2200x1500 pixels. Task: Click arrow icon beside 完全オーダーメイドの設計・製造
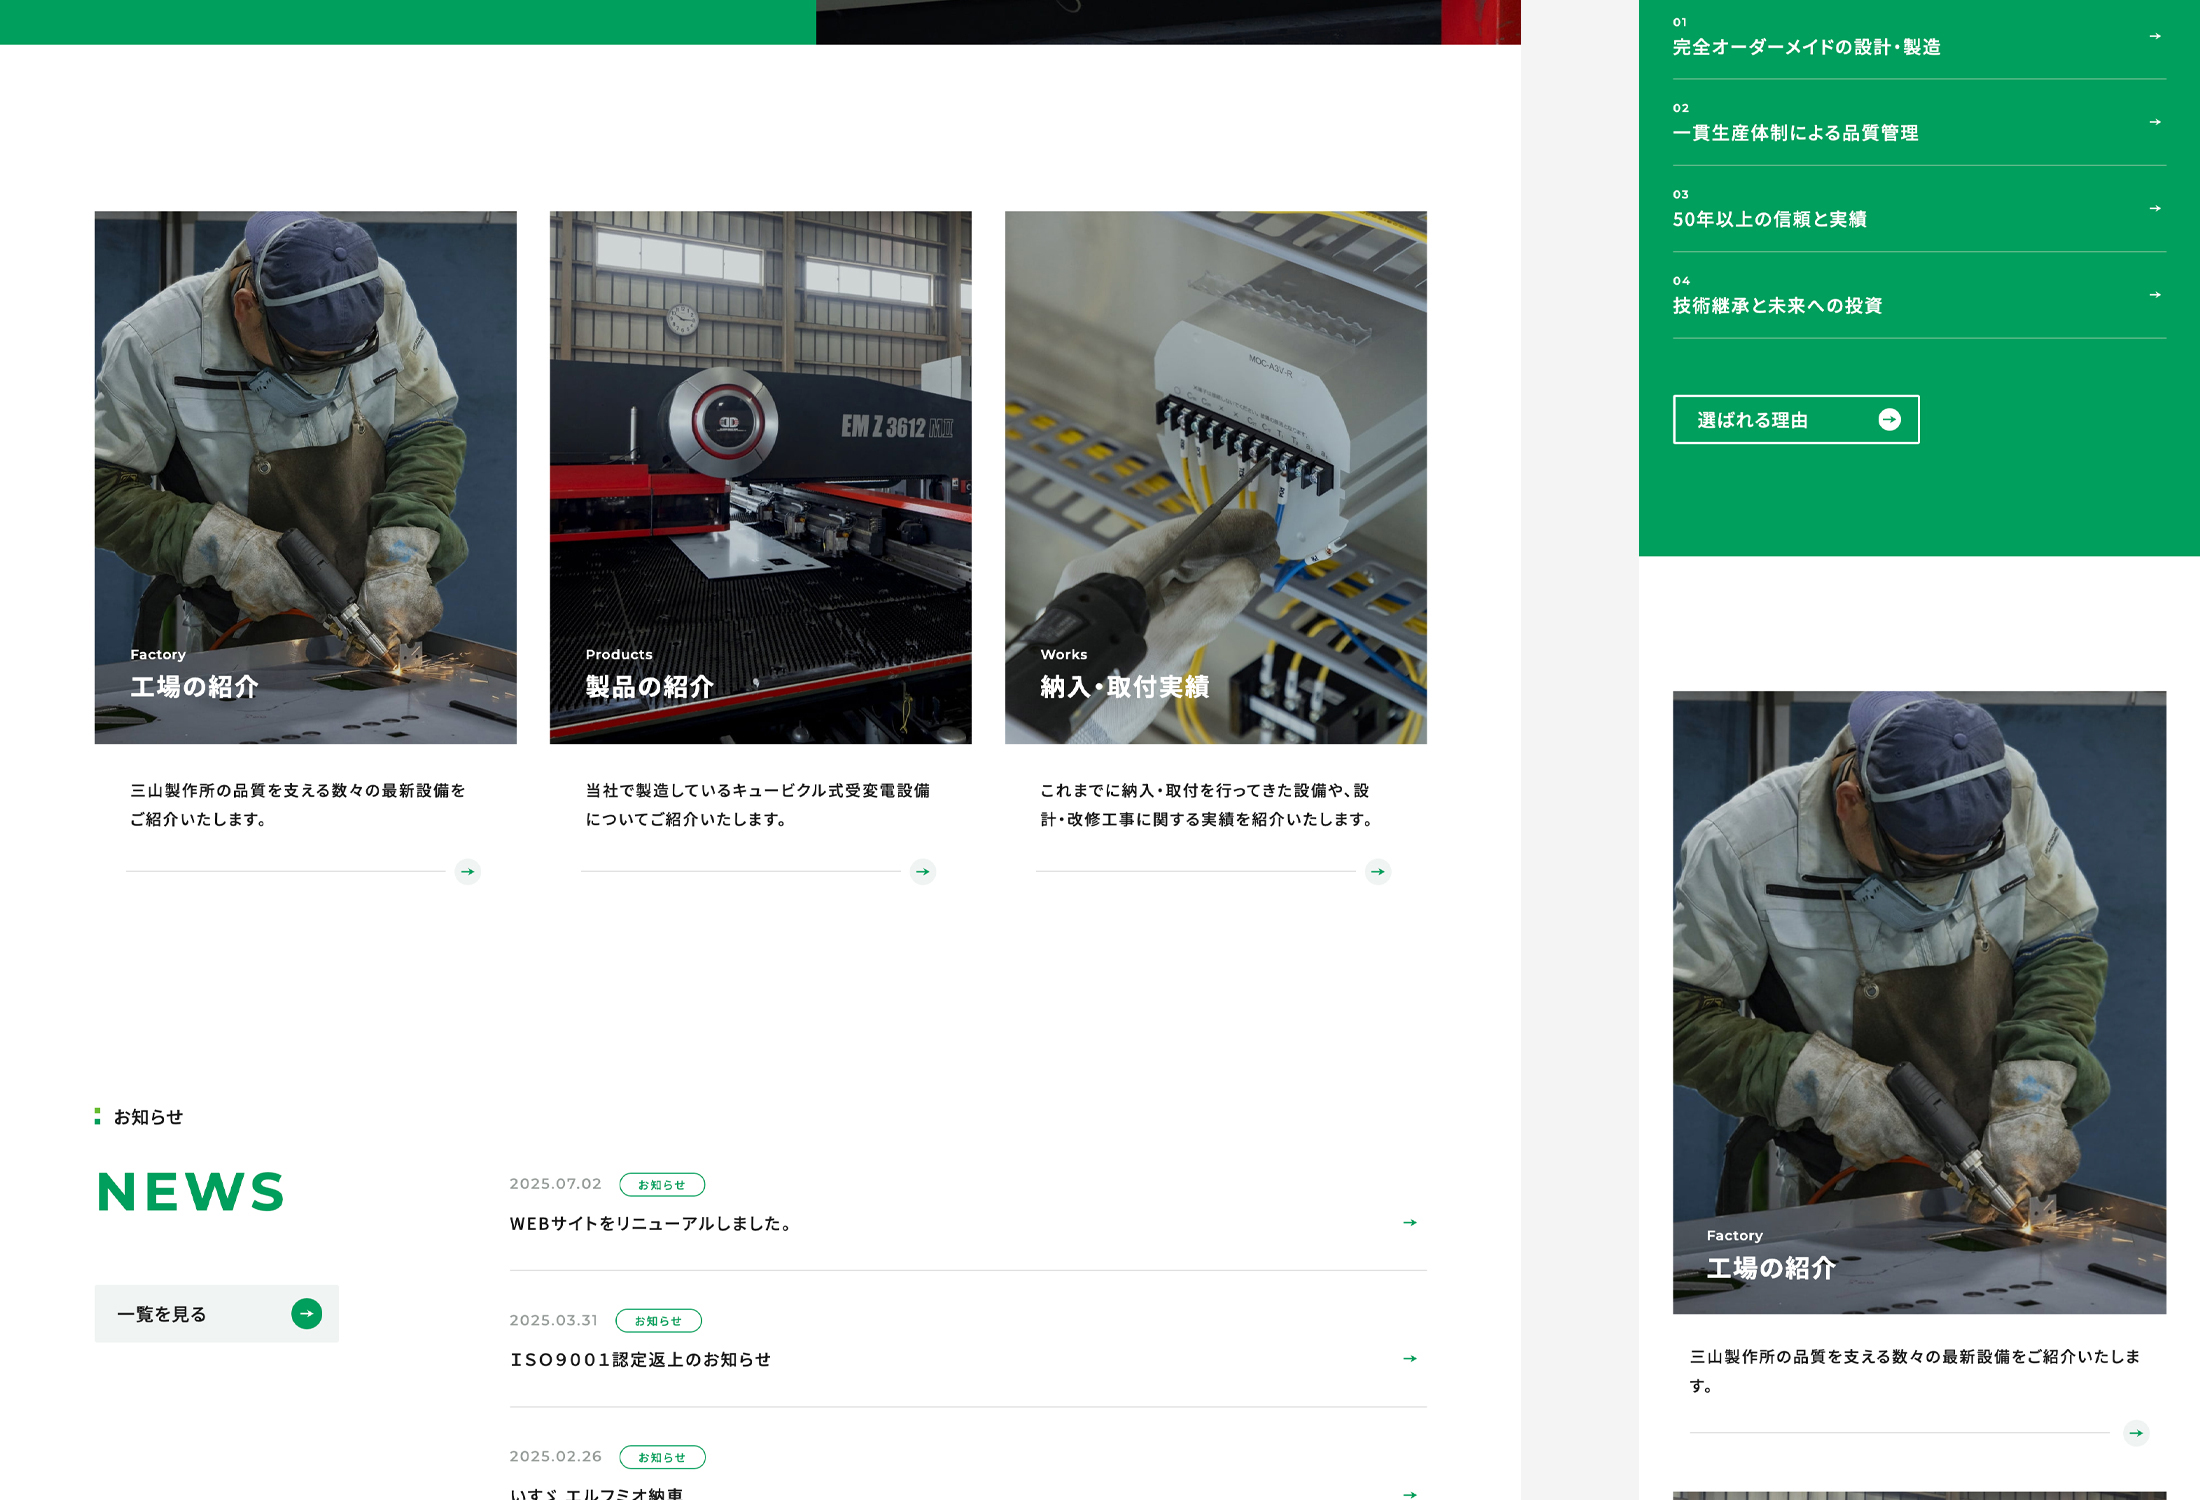2155,36
